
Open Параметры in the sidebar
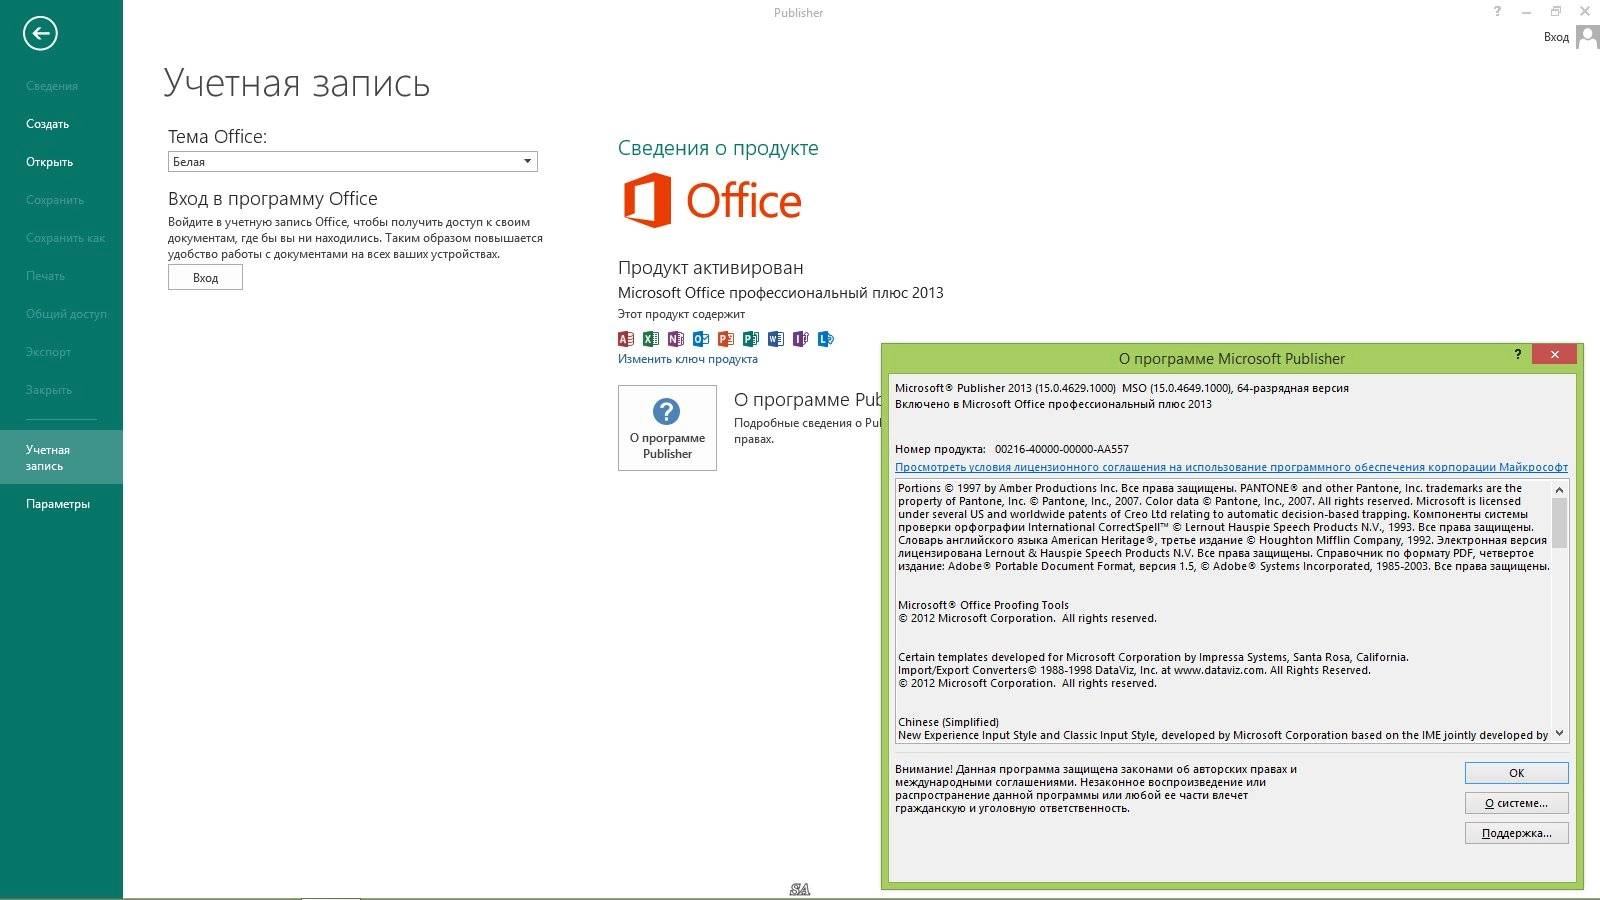pyautogui.click(x=58, y=504)
